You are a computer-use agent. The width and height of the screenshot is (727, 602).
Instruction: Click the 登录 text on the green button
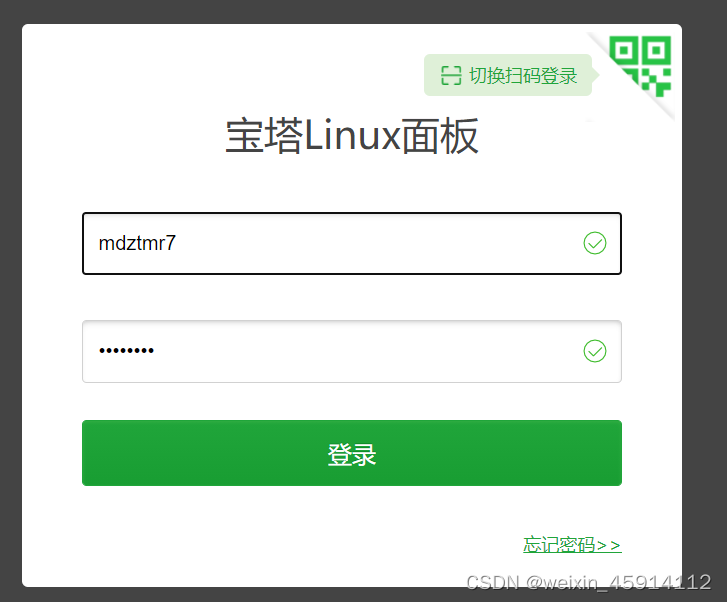[x=352, y=455]
